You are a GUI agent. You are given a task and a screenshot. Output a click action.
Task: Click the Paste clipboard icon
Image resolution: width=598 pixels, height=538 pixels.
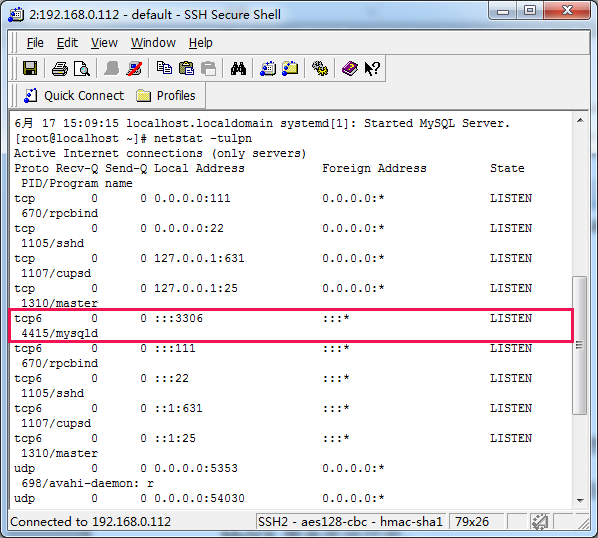(x=186, y=69)
